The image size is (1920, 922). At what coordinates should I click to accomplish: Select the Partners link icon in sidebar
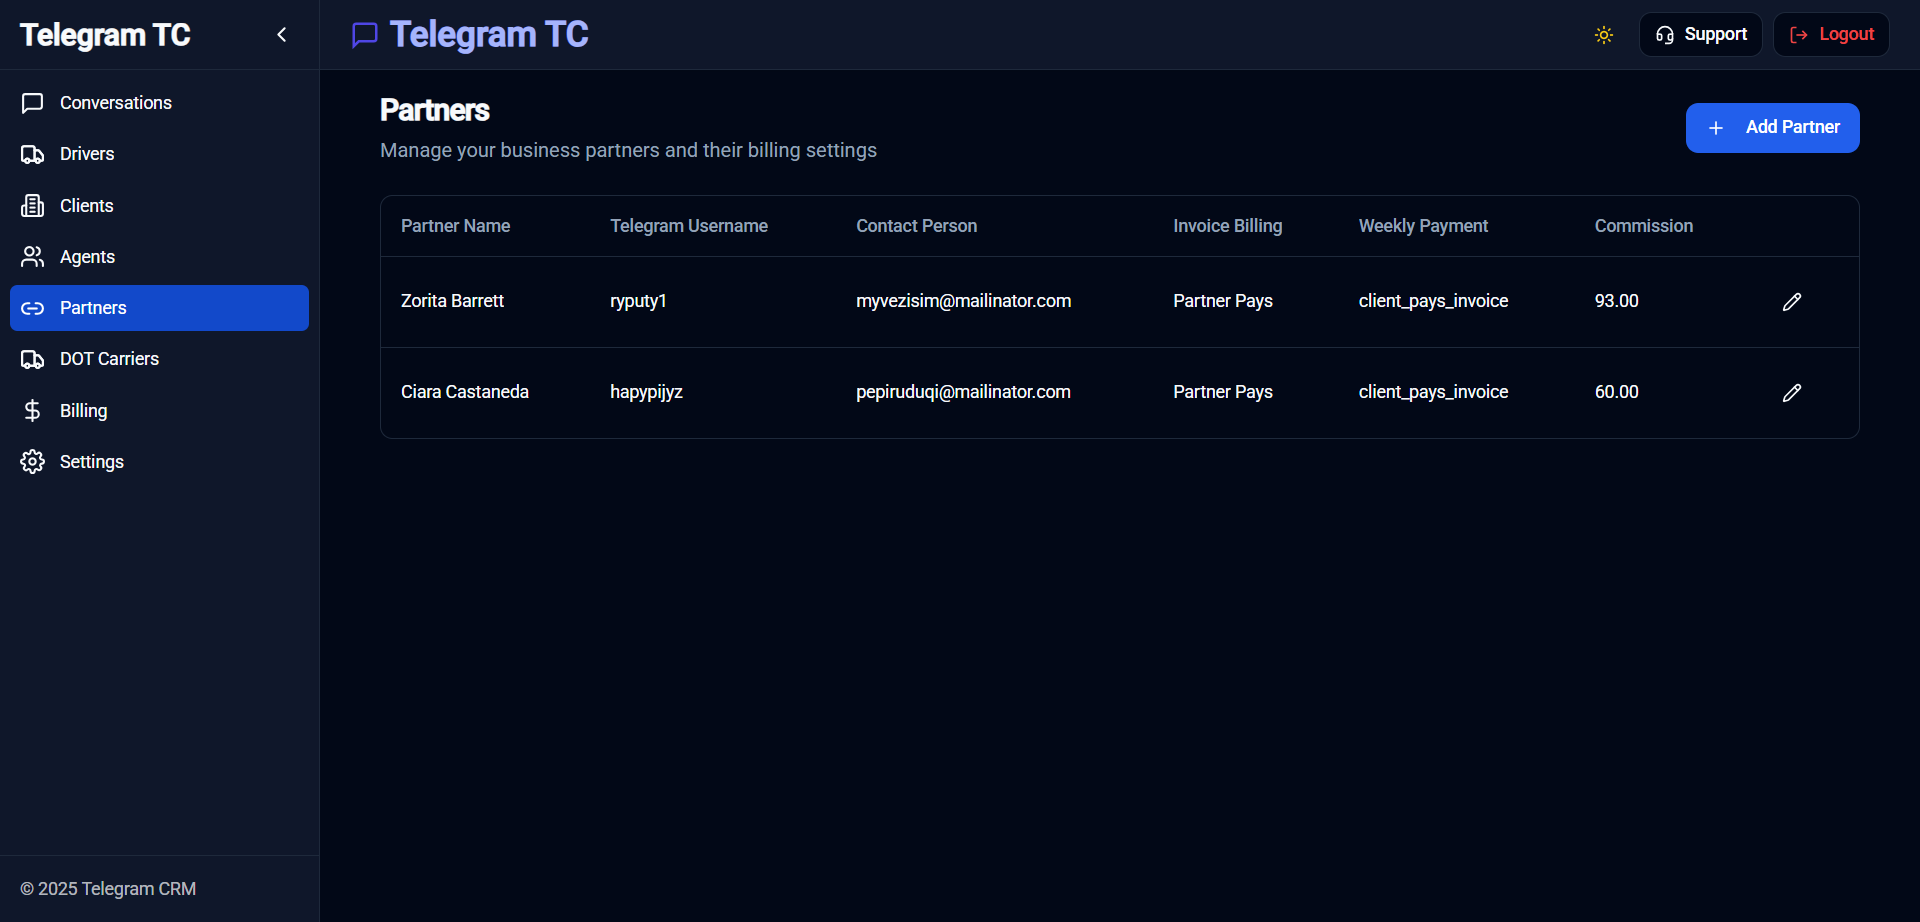(33, 308)
